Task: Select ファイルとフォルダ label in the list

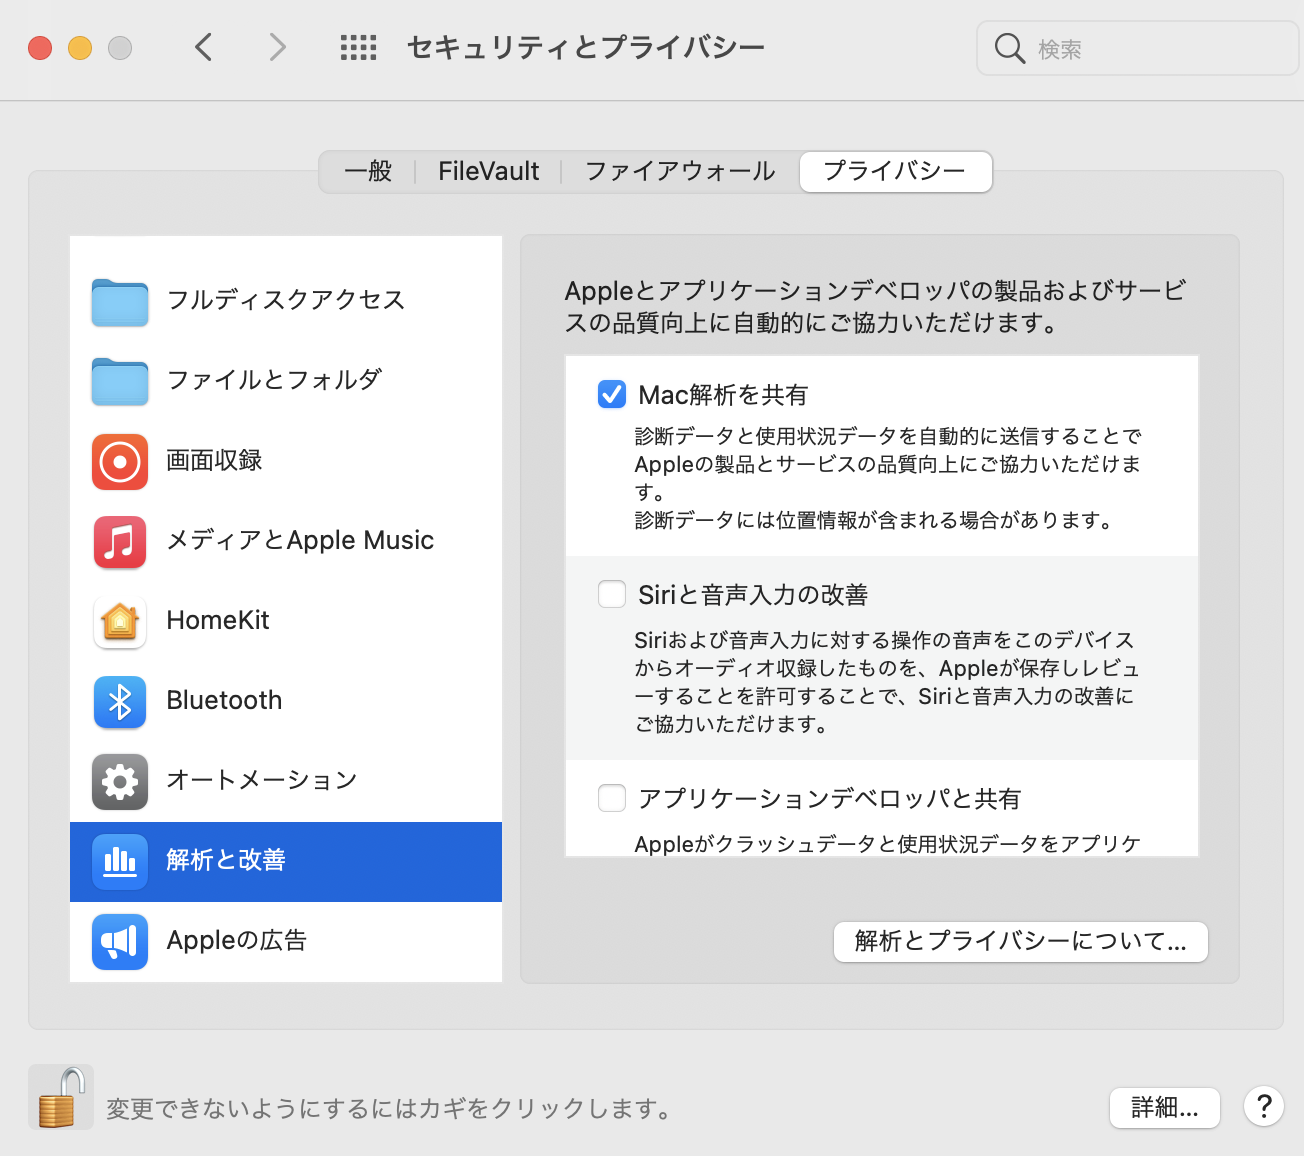Action: 275,380
